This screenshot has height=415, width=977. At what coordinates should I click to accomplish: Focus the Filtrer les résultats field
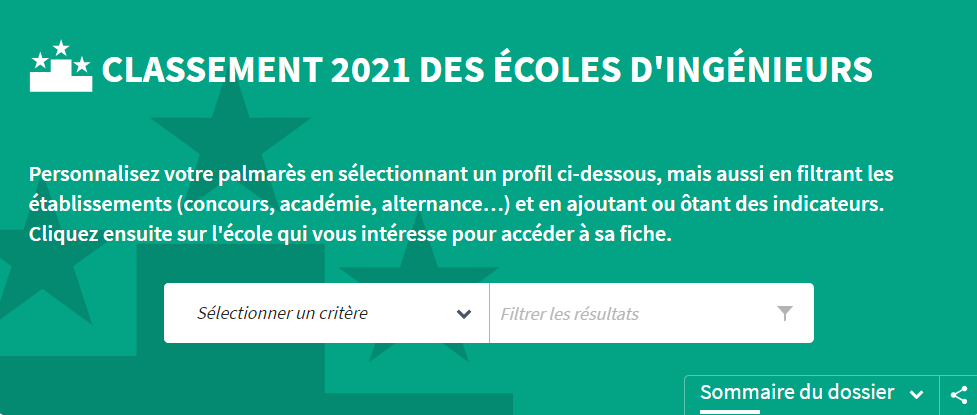tap(651, 313)
